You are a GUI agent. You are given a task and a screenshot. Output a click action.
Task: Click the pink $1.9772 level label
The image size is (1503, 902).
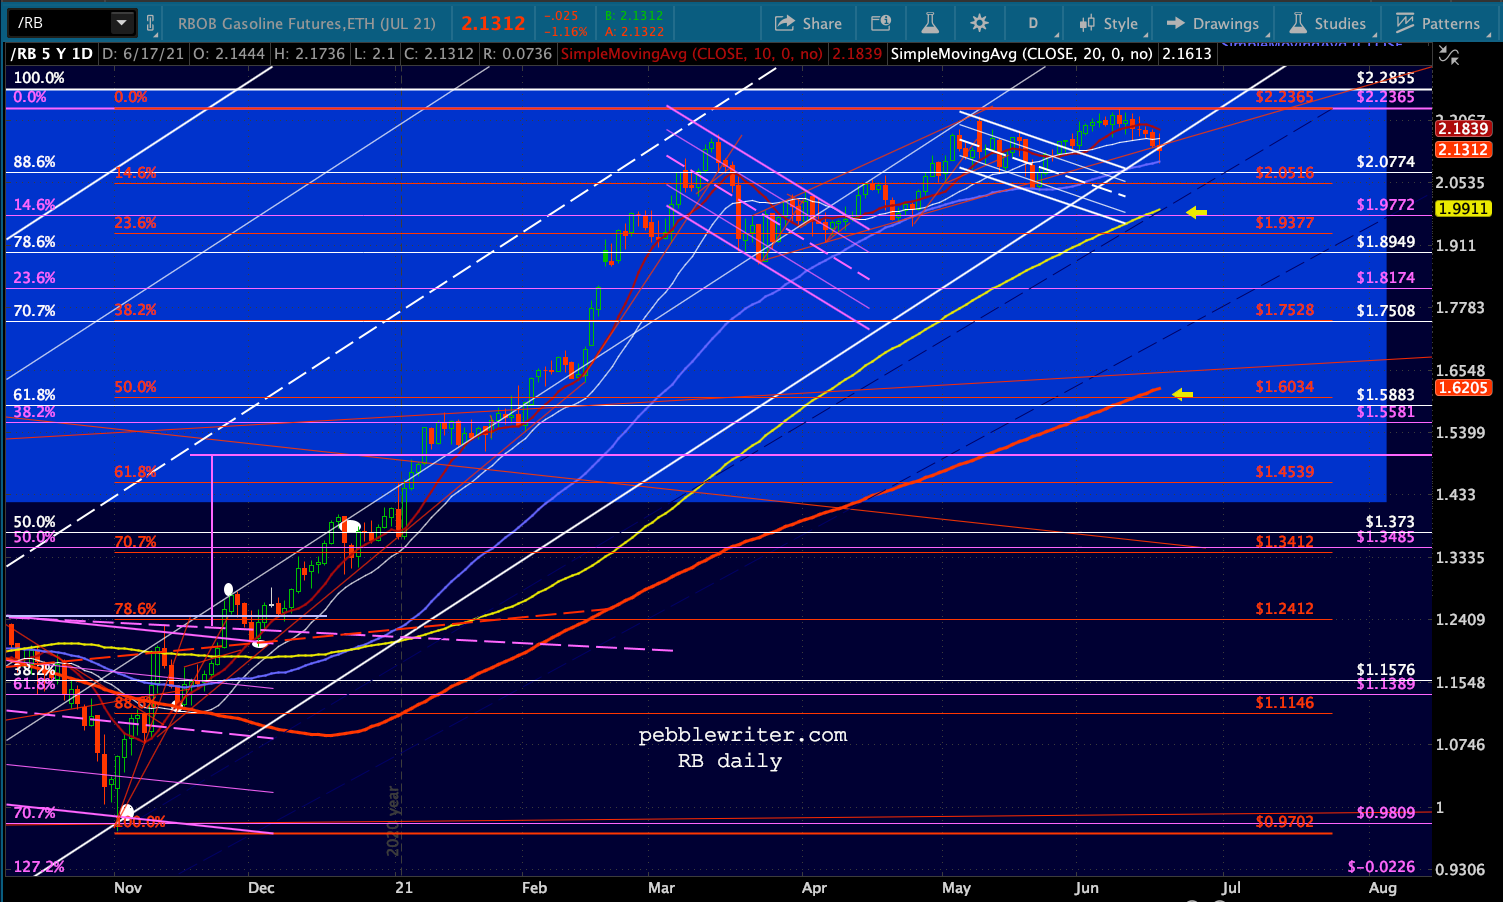(x=1386, y=204)
